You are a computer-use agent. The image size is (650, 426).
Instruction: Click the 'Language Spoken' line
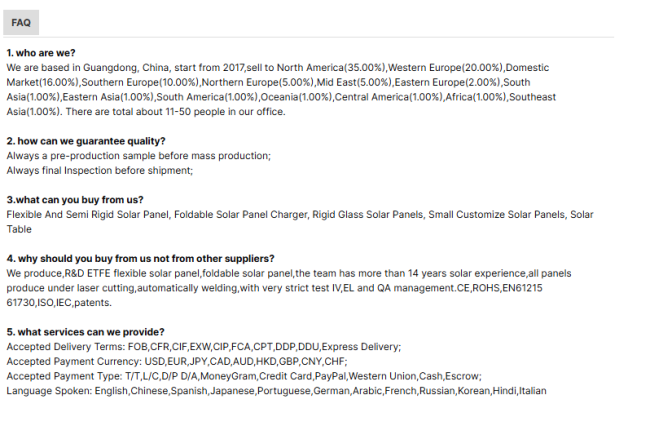276,391
